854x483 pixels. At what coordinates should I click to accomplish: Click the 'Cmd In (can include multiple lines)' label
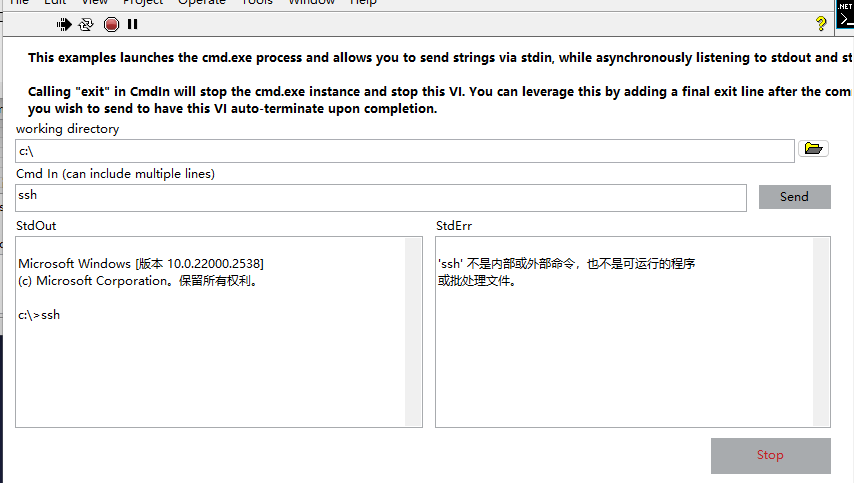click(x=115, y=174)
